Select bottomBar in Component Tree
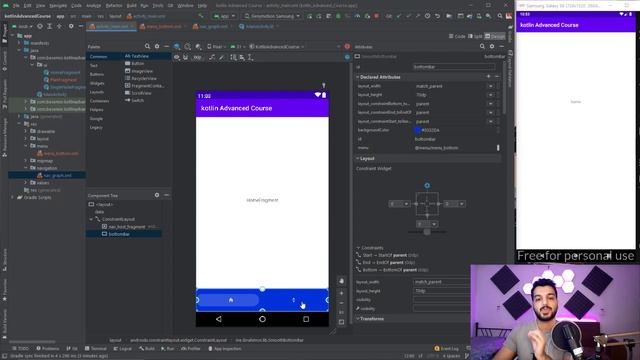 (119, 234)
